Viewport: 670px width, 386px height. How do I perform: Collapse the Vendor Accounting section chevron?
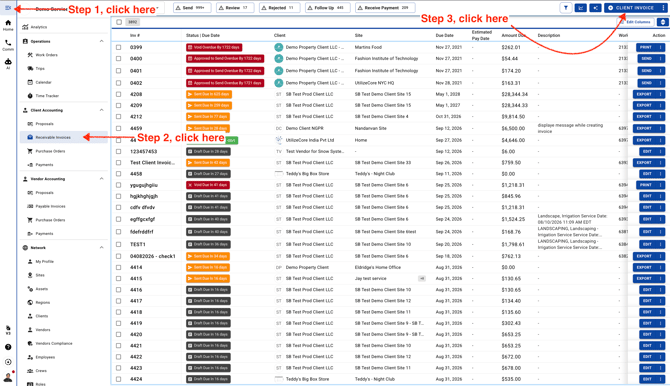(x=101, y=179)
